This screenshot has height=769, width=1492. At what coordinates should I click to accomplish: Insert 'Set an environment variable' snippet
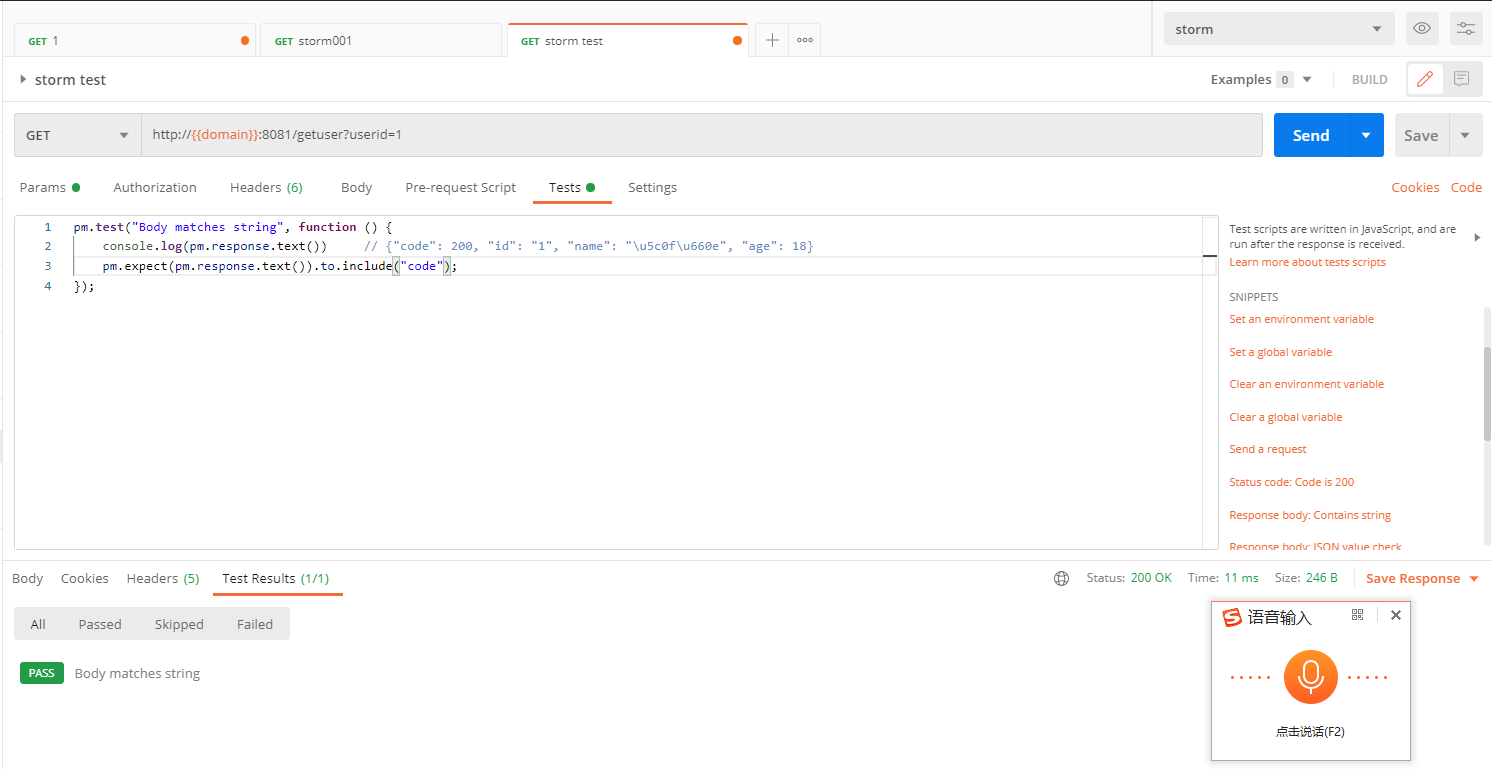(x=1301, y=319)
